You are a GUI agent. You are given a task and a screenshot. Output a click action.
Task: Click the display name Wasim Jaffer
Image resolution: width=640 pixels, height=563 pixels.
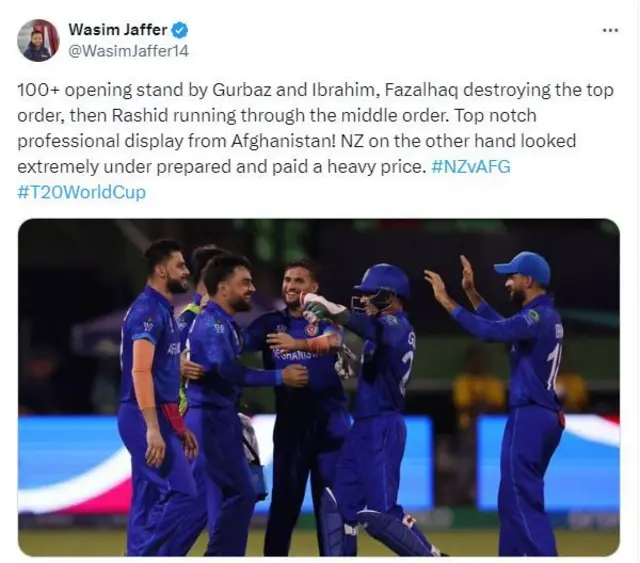click(118, 30)
